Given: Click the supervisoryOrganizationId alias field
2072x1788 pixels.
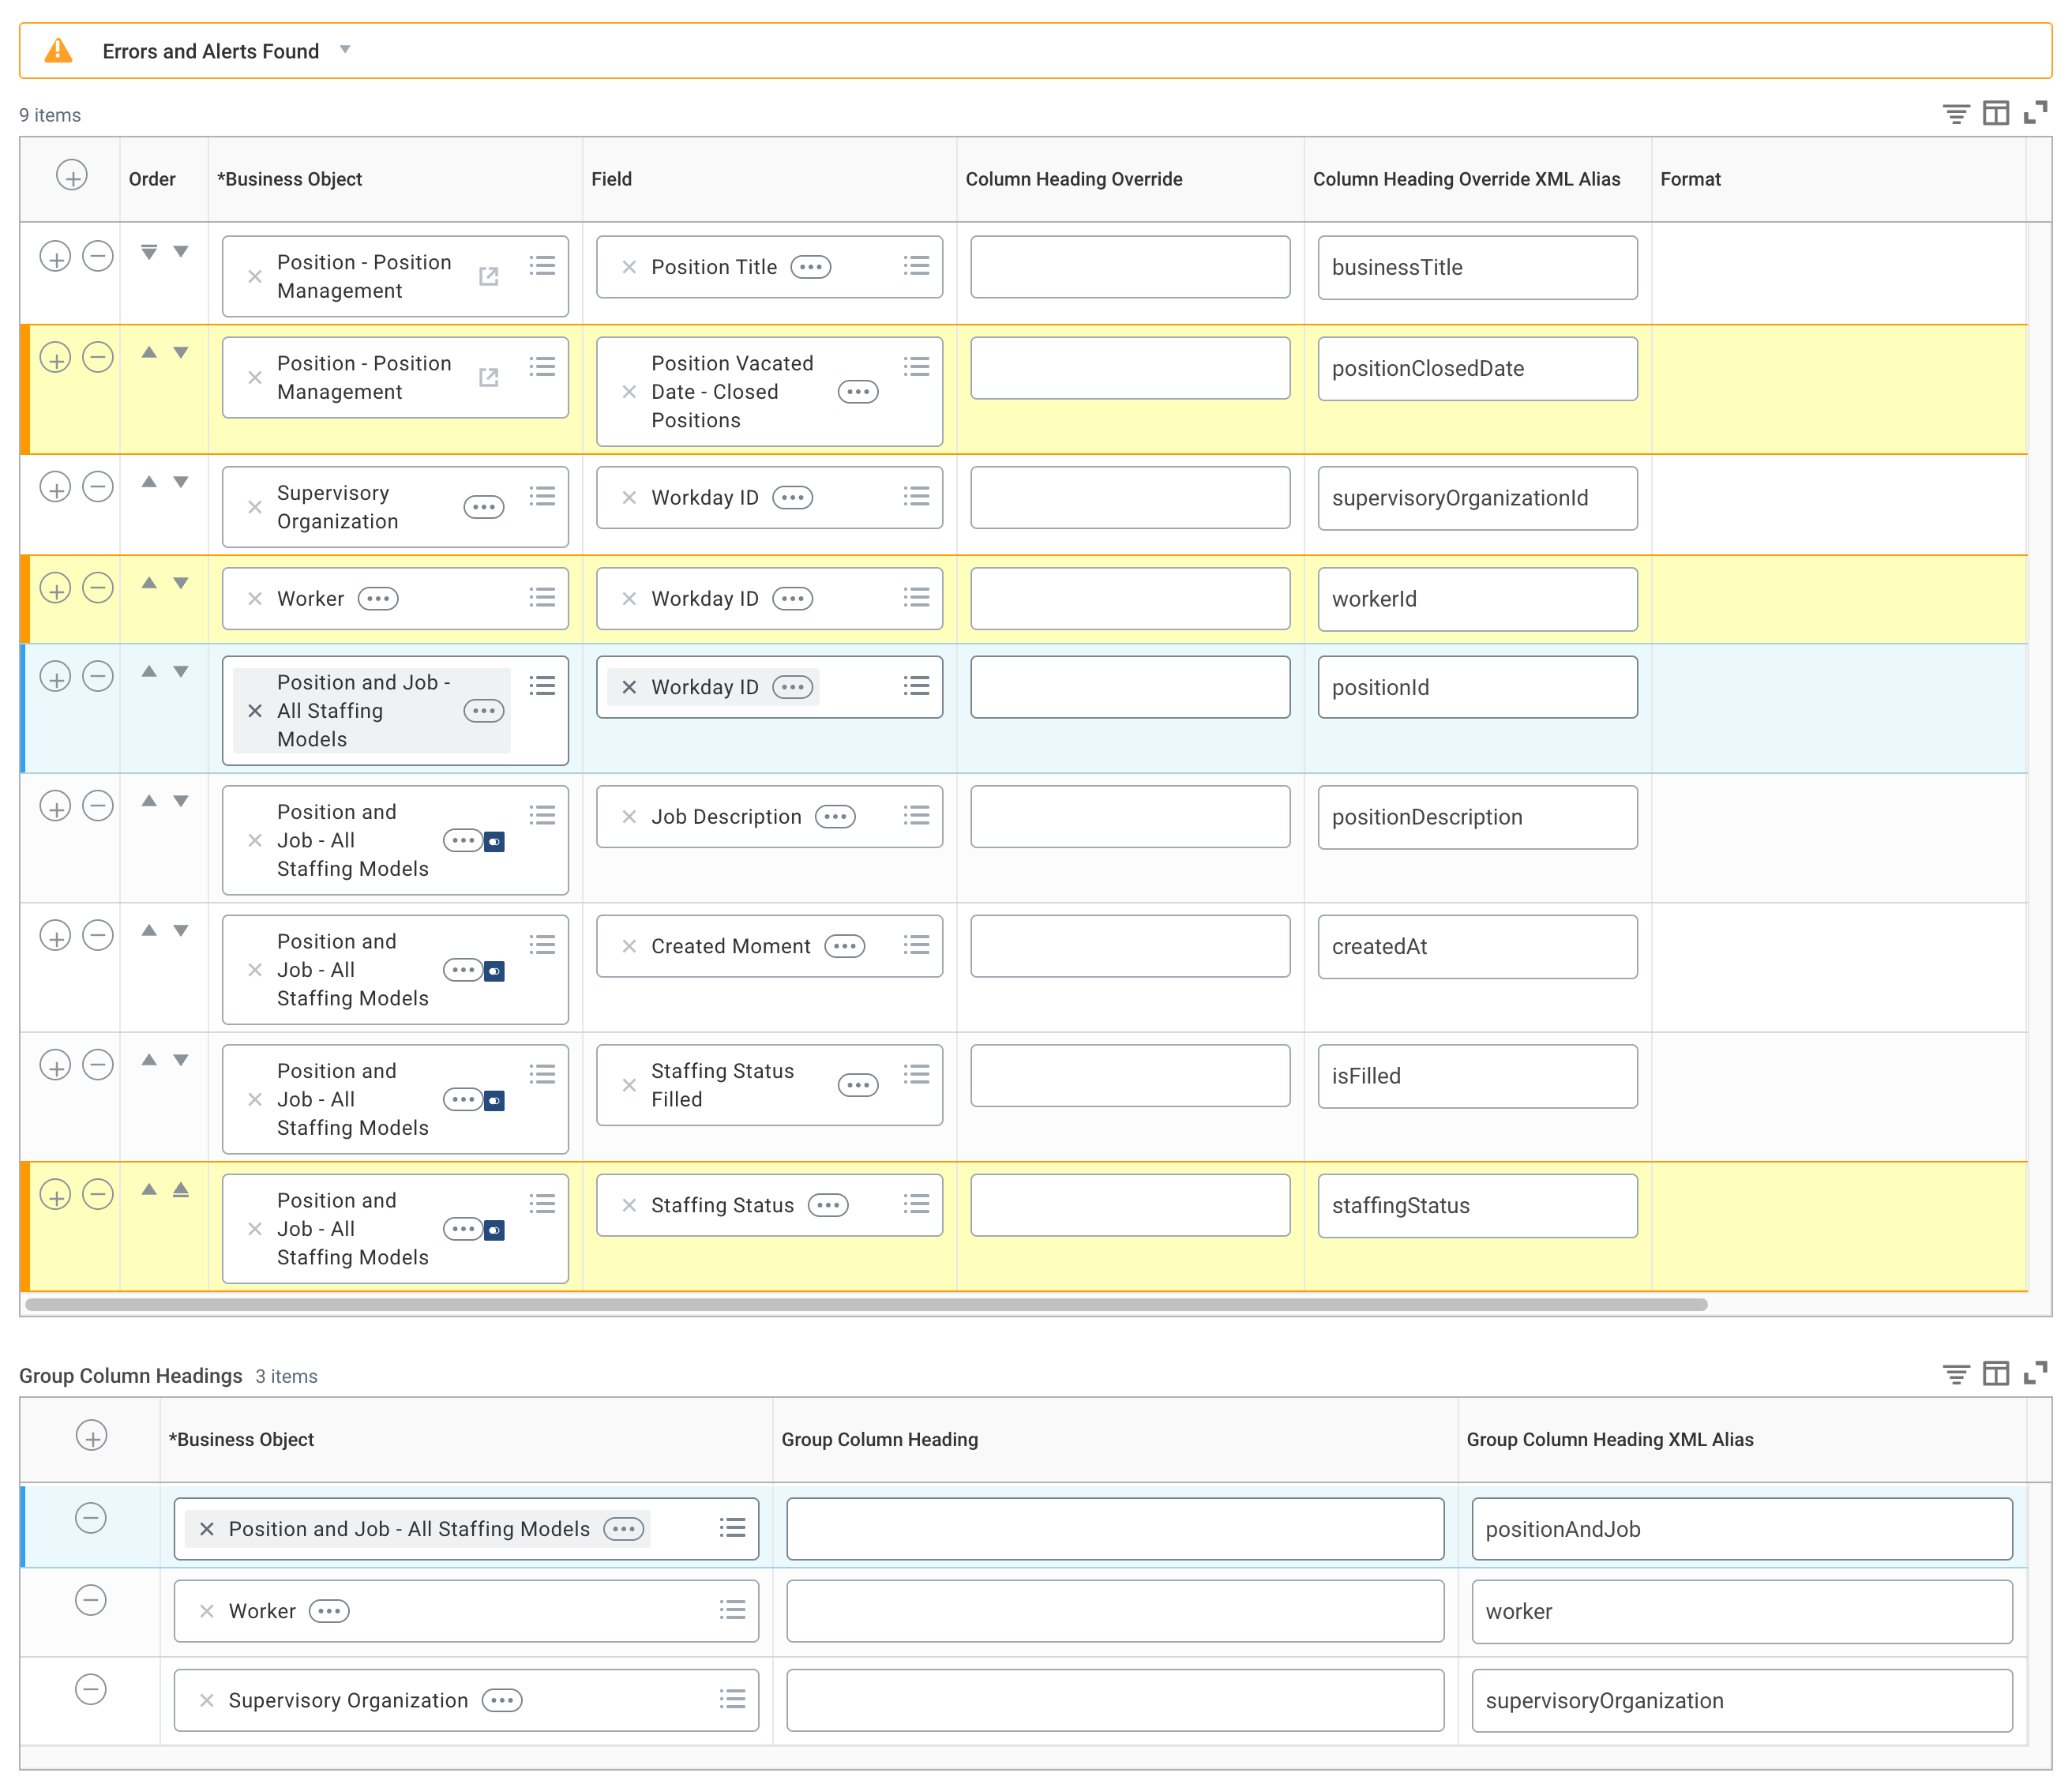Looking at the screenshot, I should coord(1477,498).
